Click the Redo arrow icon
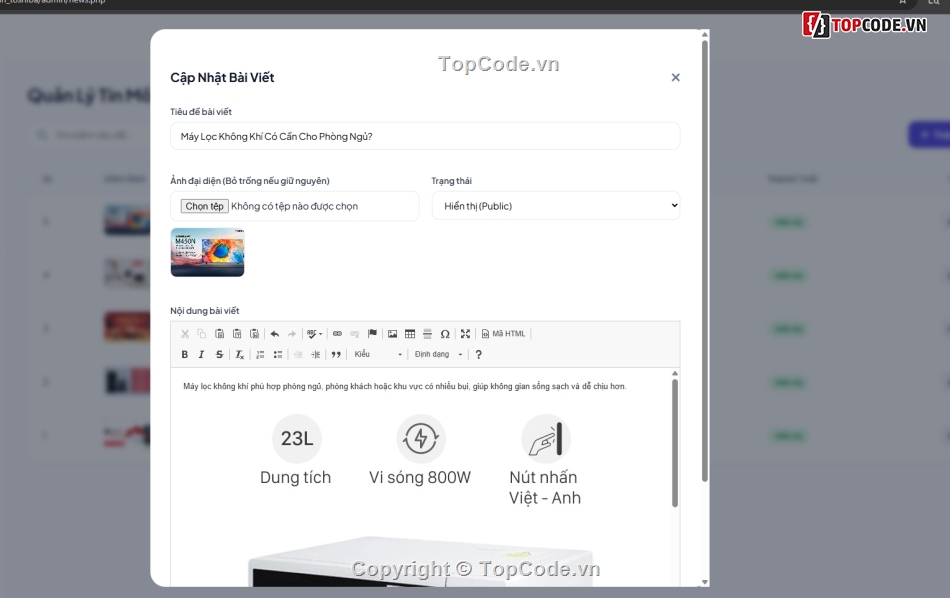The image size is (950, 598). tap(292, 334)
